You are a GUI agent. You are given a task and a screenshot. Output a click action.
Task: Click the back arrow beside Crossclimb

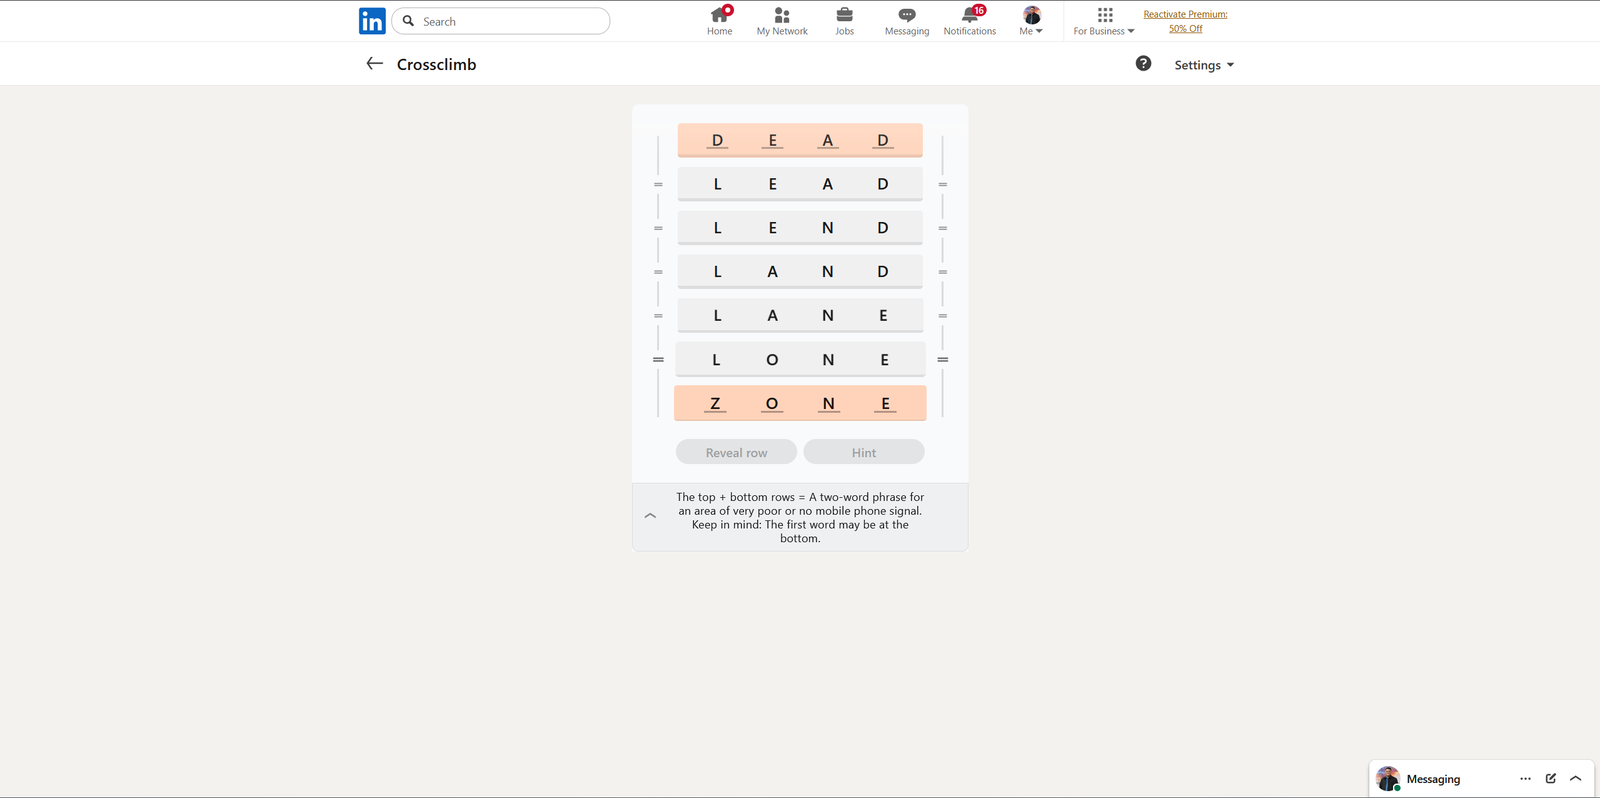pyautogui.click(x=374, y=64)
